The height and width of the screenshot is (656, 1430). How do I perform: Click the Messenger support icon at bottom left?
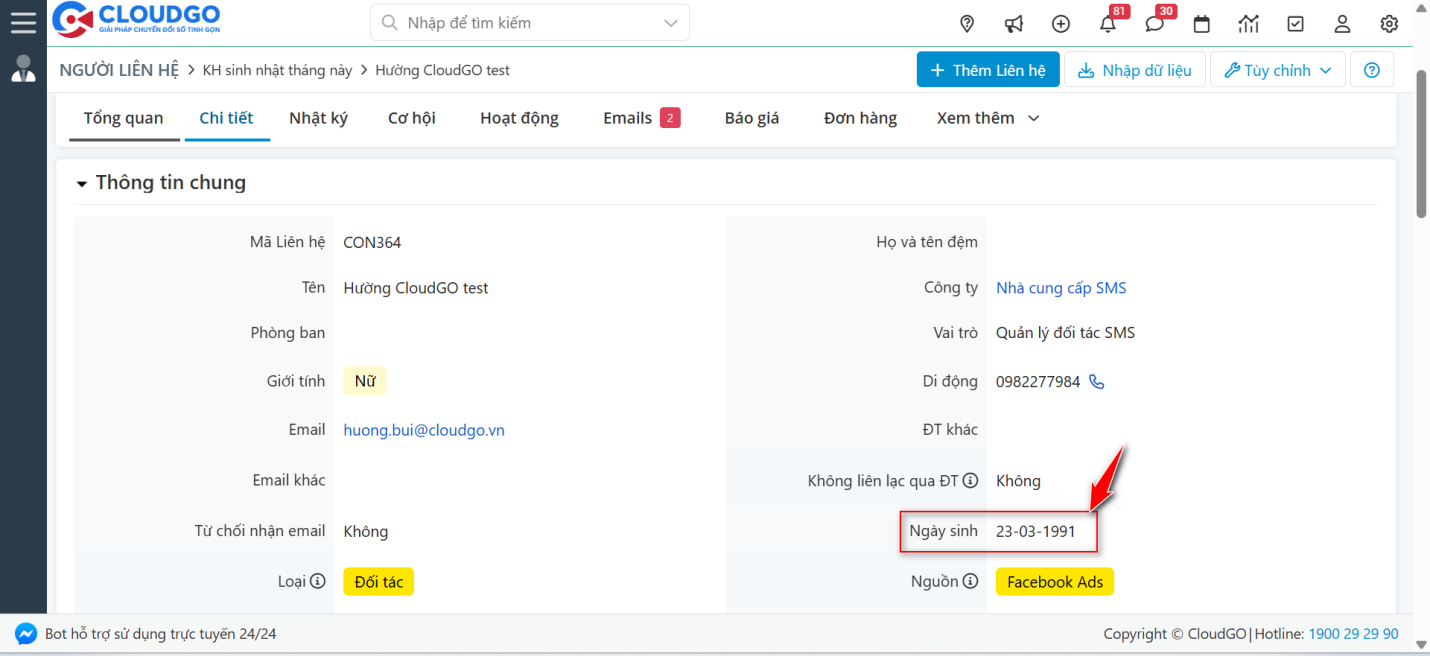25,633
